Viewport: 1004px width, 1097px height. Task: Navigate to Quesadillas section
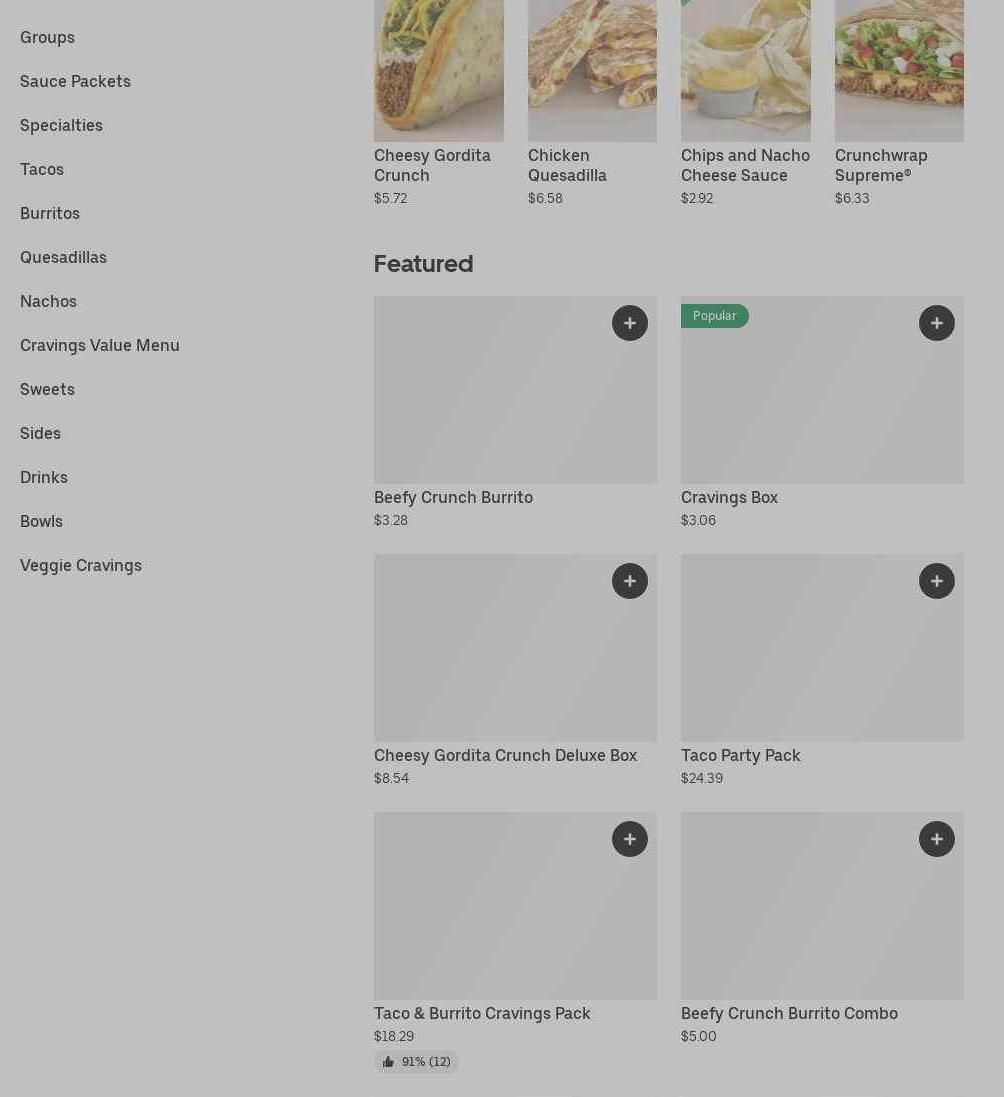click(x=63, y=257)
